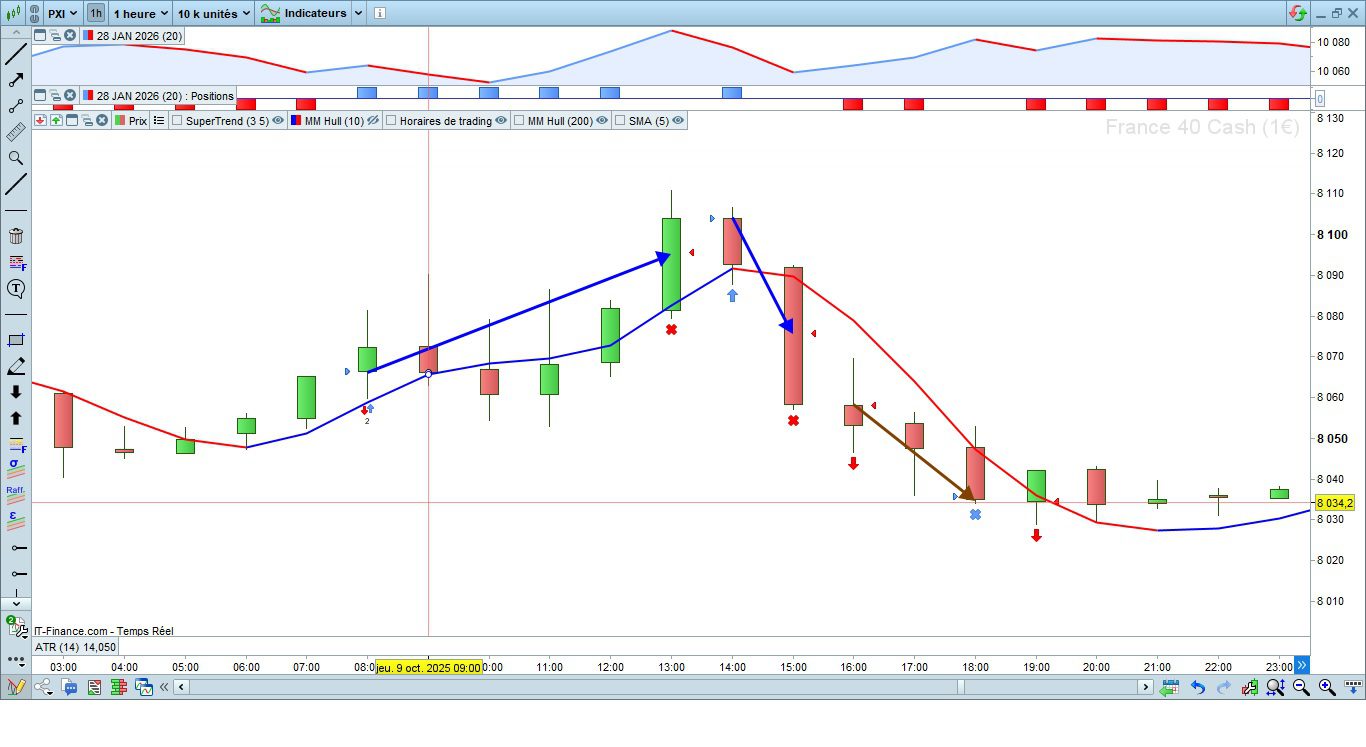Click the 1h timeframe shortcut button
The image size is (1366, 747).
(95, 14)
